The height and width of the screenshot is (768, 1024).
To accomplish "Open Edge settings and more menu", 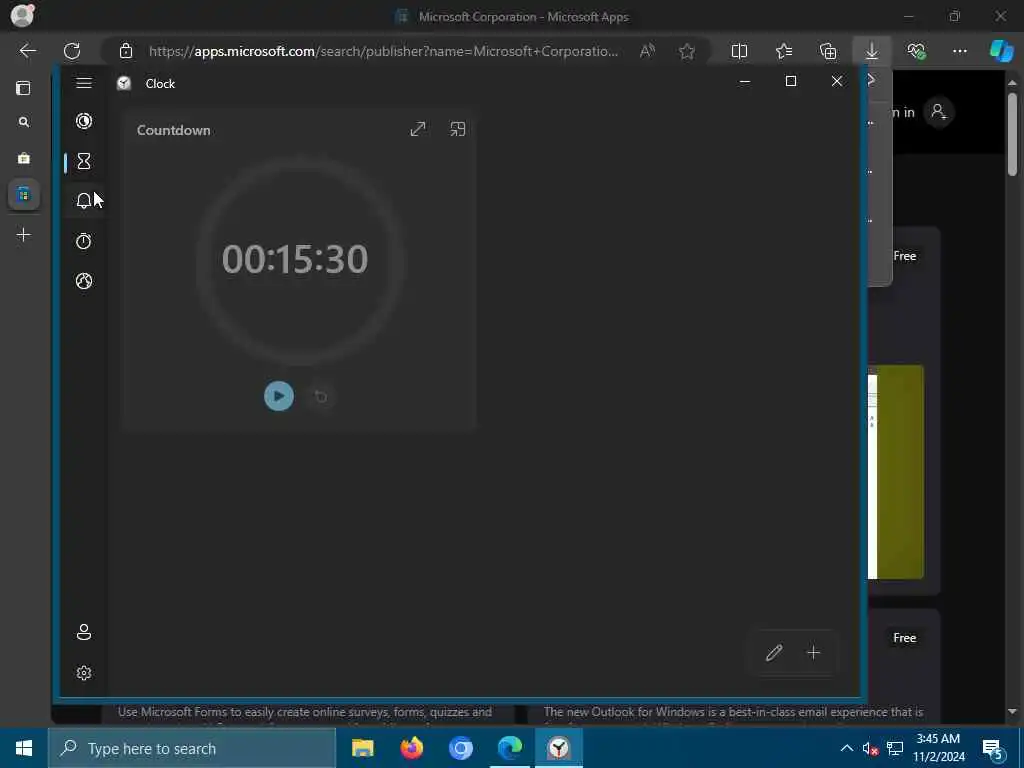I will pos(959,51).
